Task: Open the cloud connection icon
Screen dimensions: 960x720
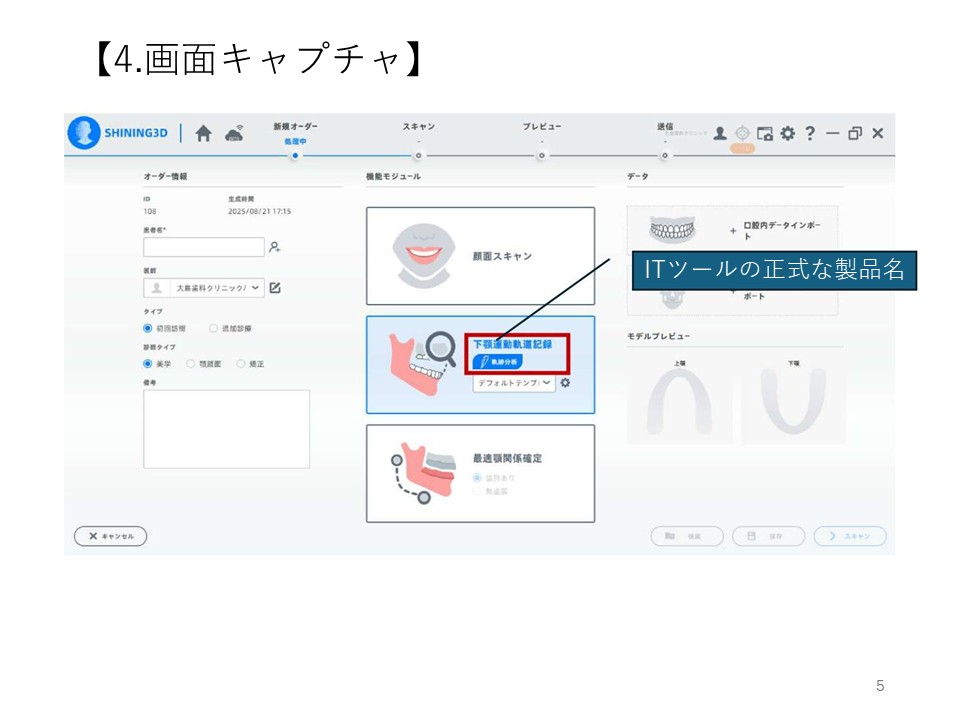Action: point(234,134)
